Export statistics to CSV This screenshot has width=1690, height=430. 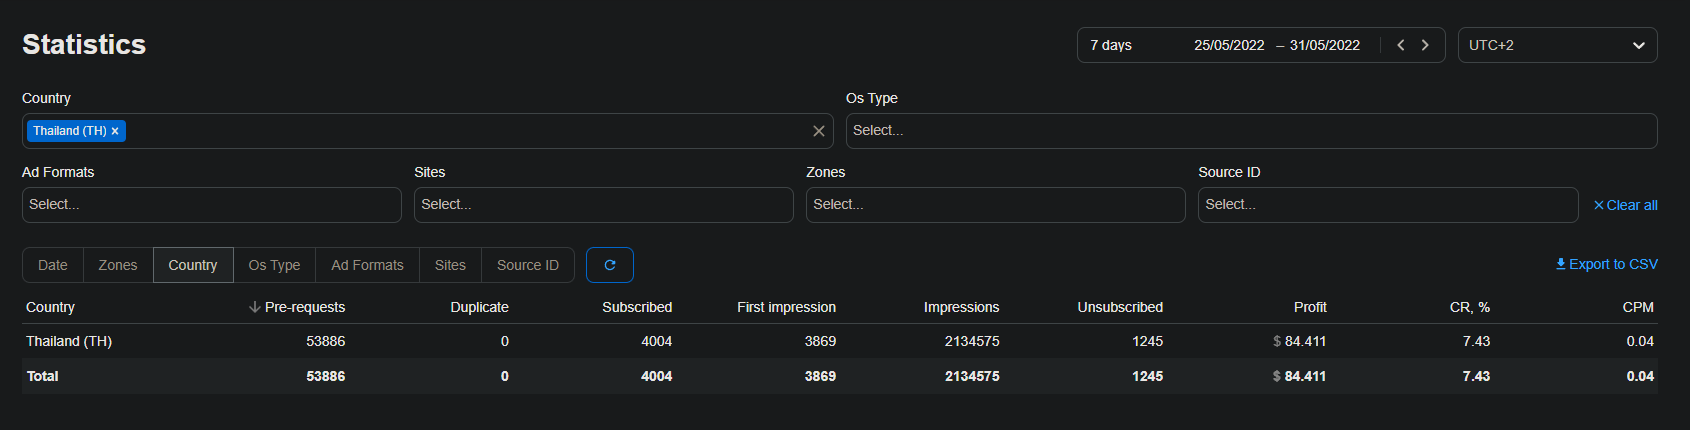tap(1606, 264)
